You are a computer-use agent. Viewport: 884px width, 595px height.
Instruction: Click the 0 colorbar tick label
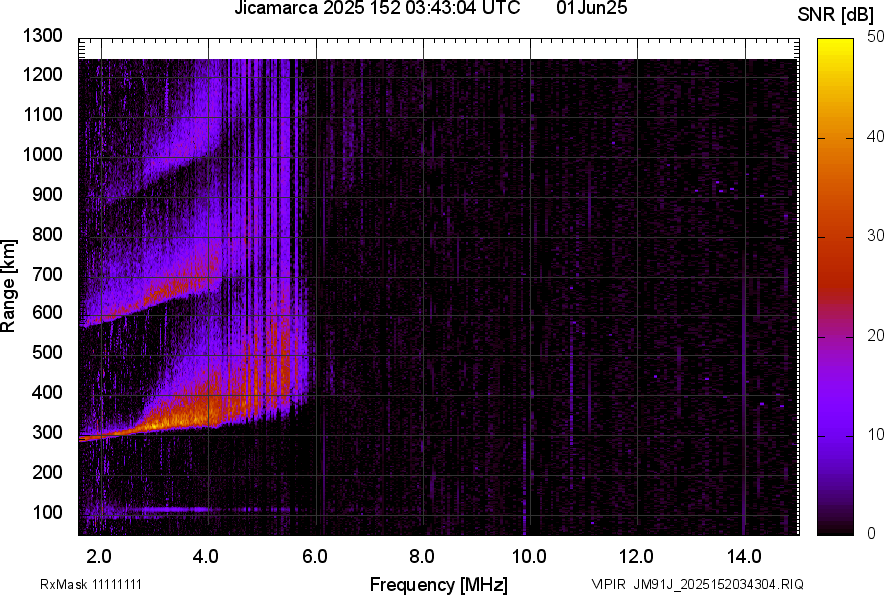872,533
